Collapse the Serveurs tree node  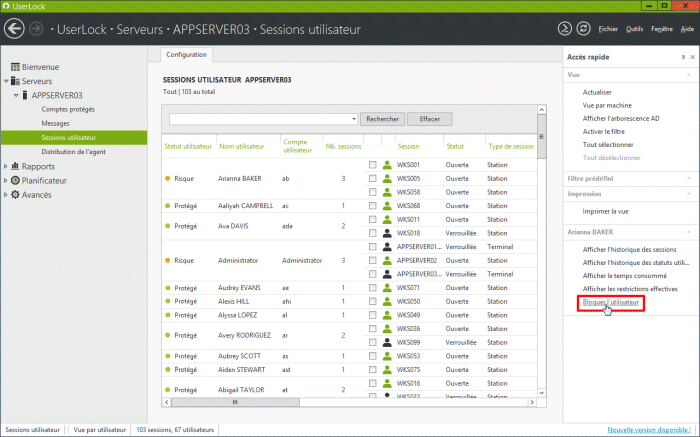click(6, 81)
